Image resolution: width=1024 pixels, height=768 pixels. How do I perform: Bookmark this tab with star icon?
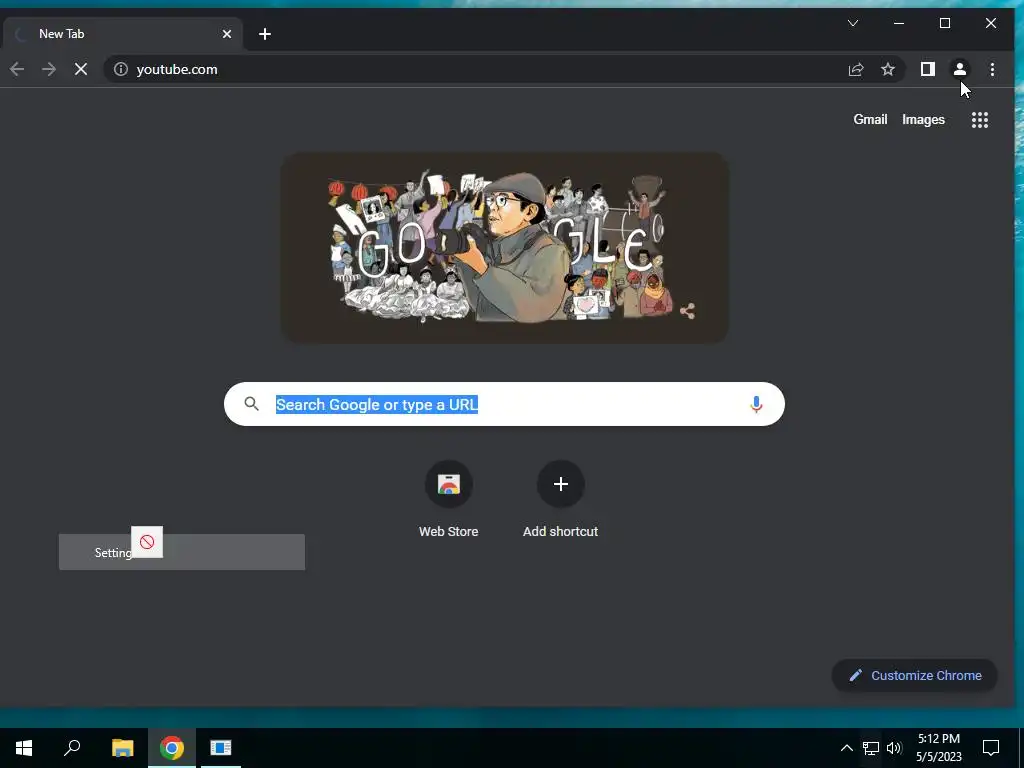888,69
